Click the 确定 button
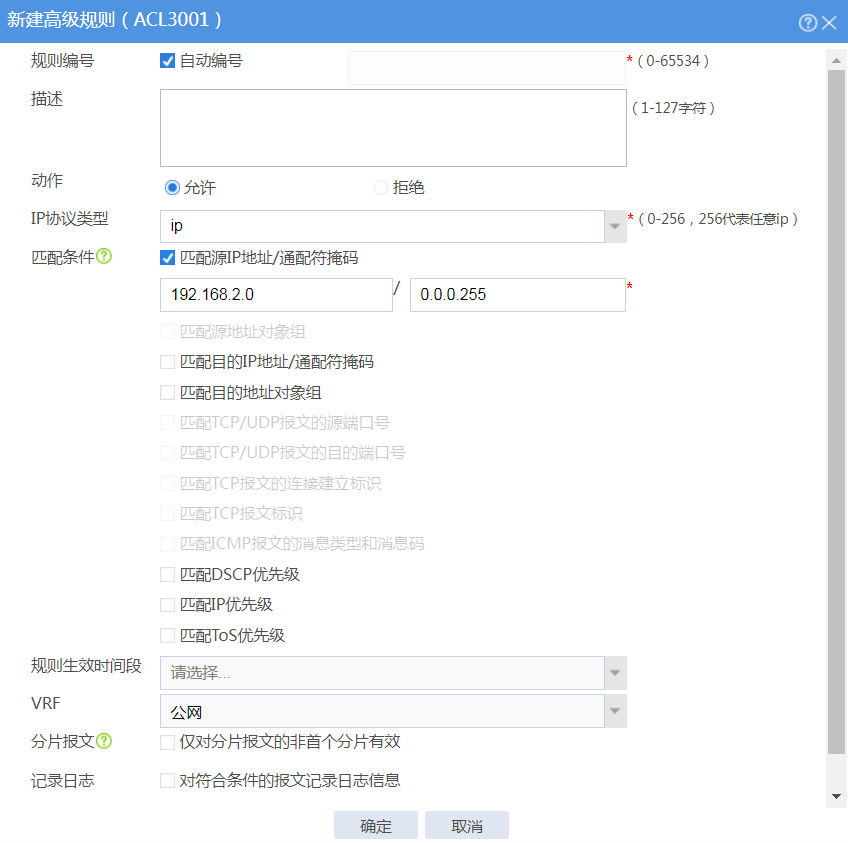 pos(376,826)
